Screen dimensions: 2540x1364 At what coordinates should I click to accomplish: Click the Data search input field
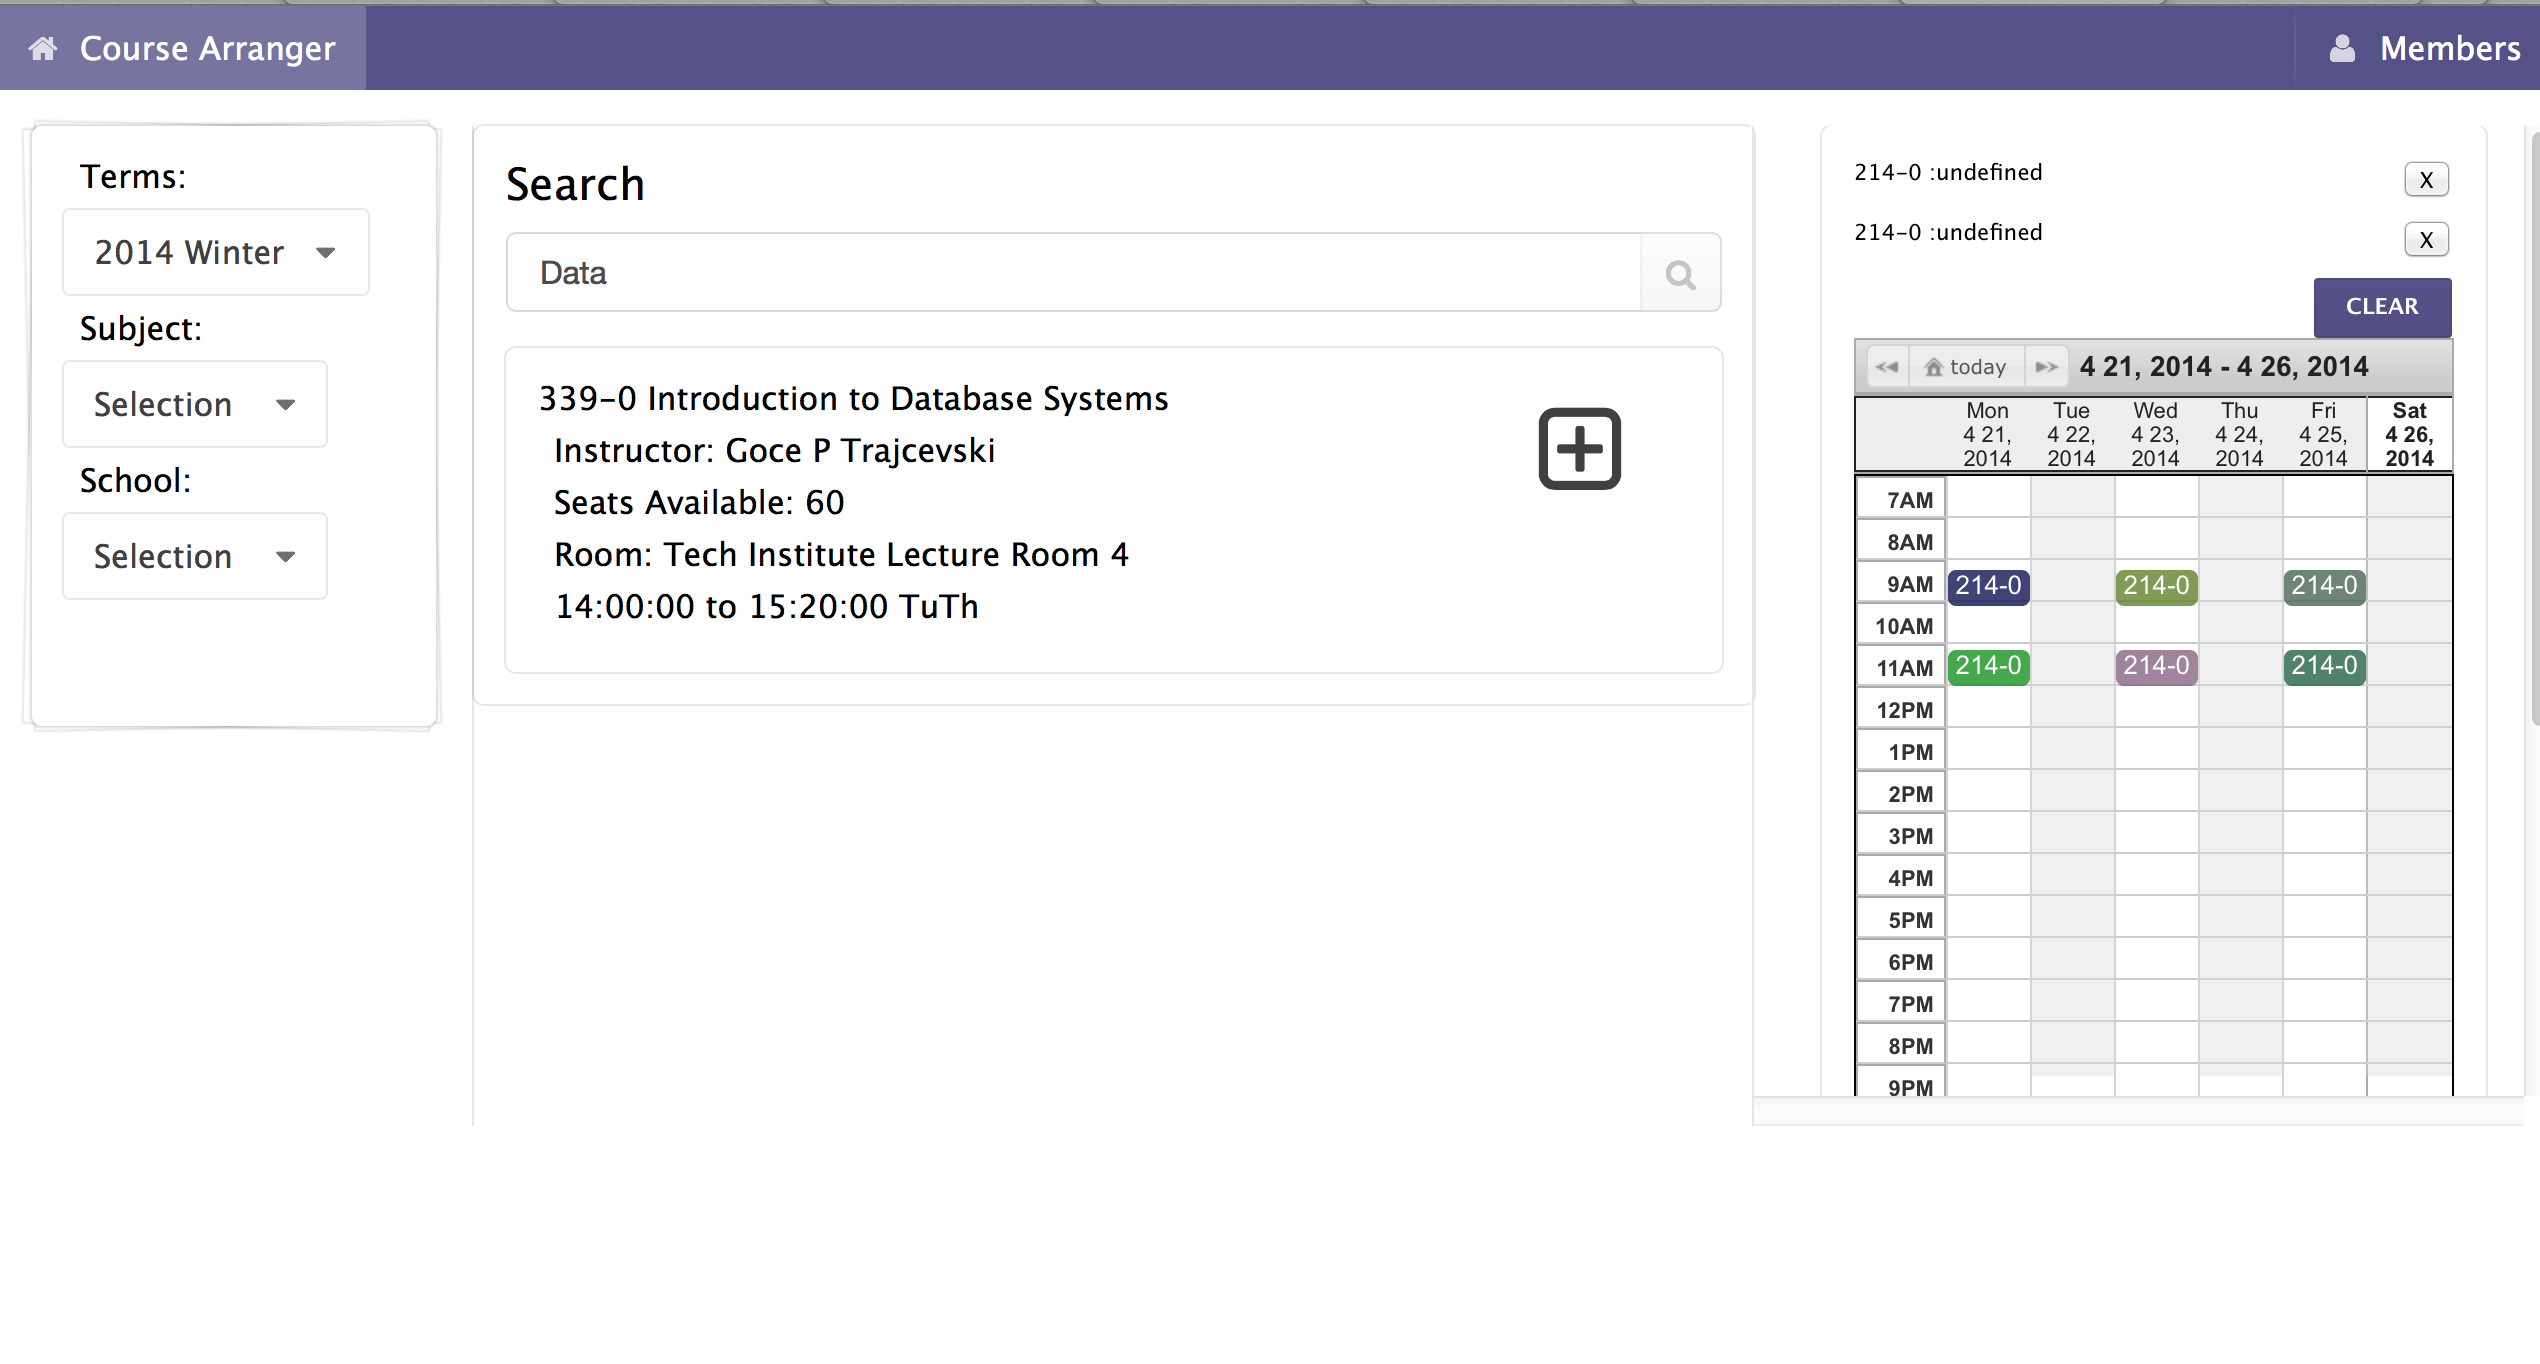click(1072, 273)
